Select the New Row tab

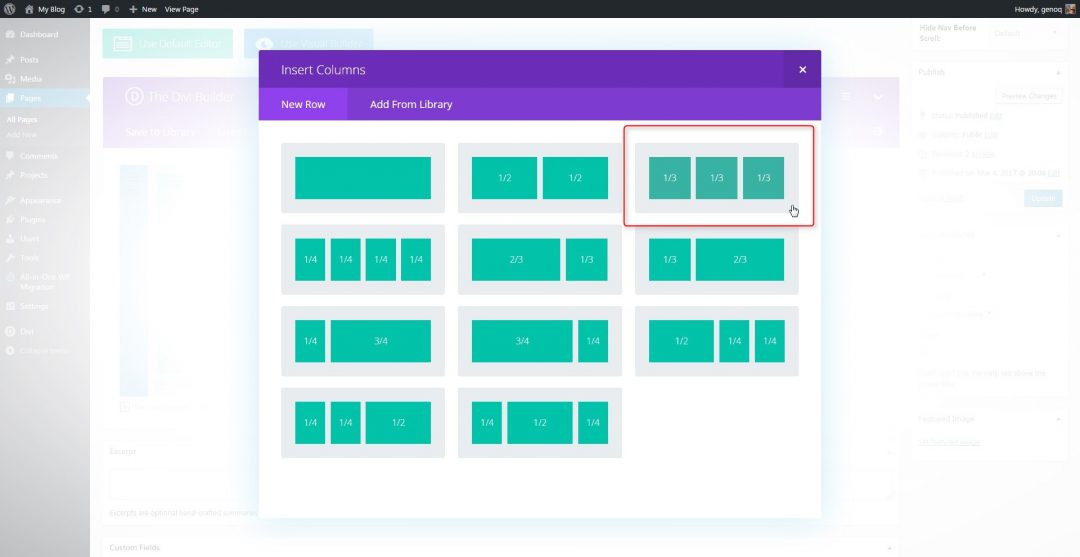point(303,104)
